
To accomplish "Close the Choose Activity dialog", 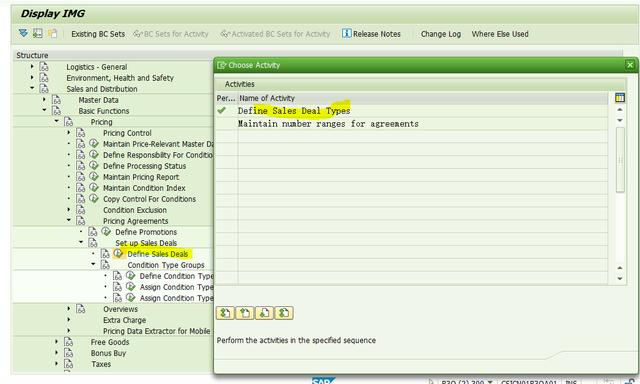I will click(630, 65).
